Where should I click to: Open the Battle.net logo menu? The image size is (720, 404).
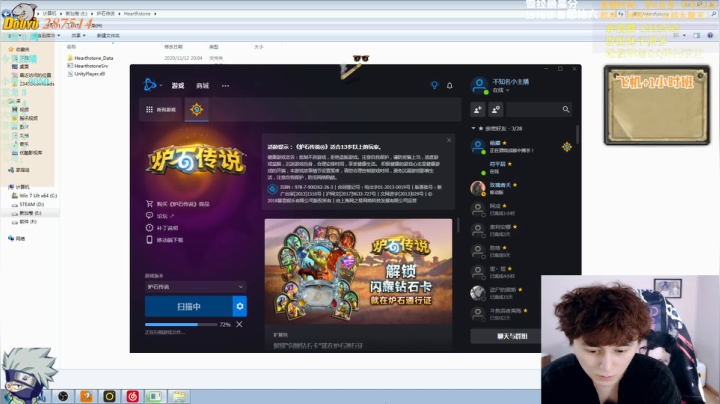click(151, 85)
